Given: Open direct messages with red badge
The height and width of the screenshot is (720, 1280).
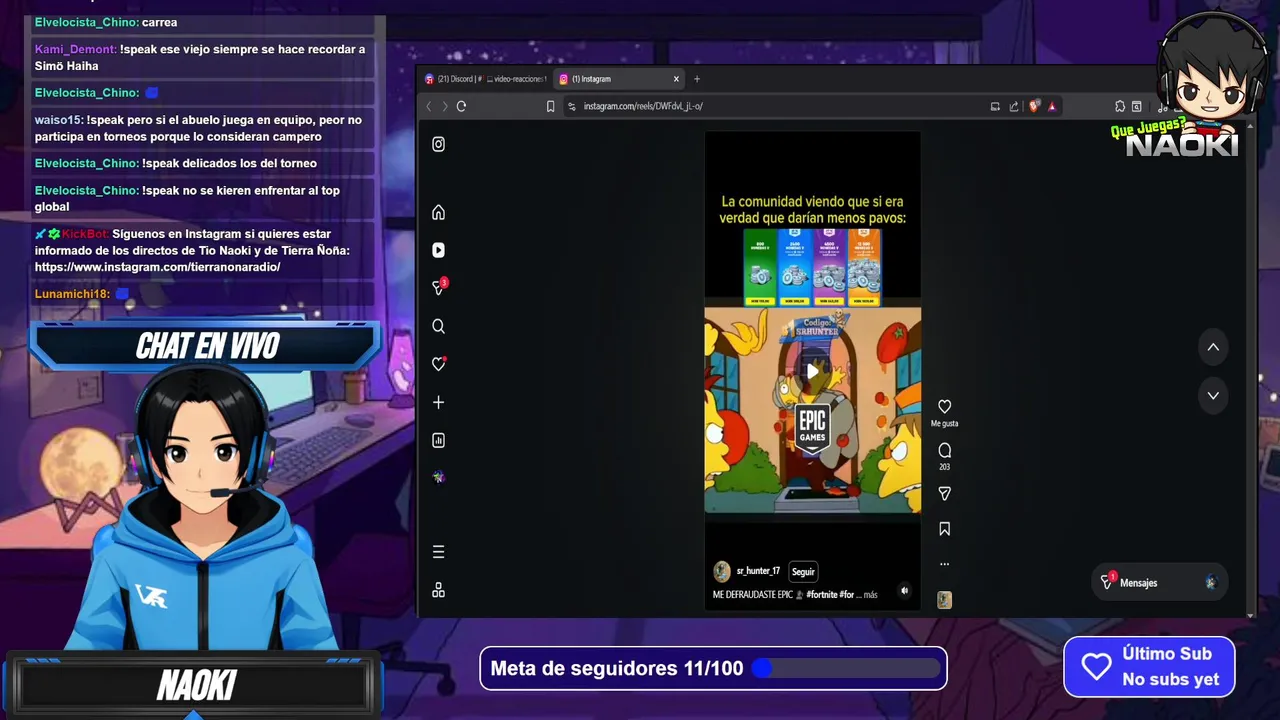Looking at the screenshot, I should (438, 287).
